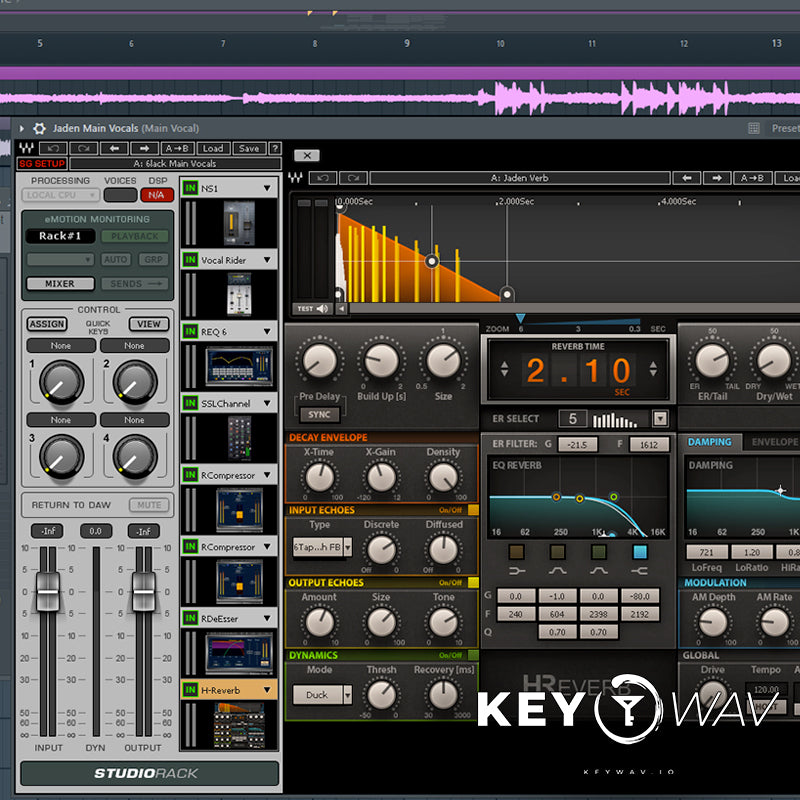The image size is (800, 800).
Task: Bypass REQ 6 with its IN button
Action: (x=190, y=332)
